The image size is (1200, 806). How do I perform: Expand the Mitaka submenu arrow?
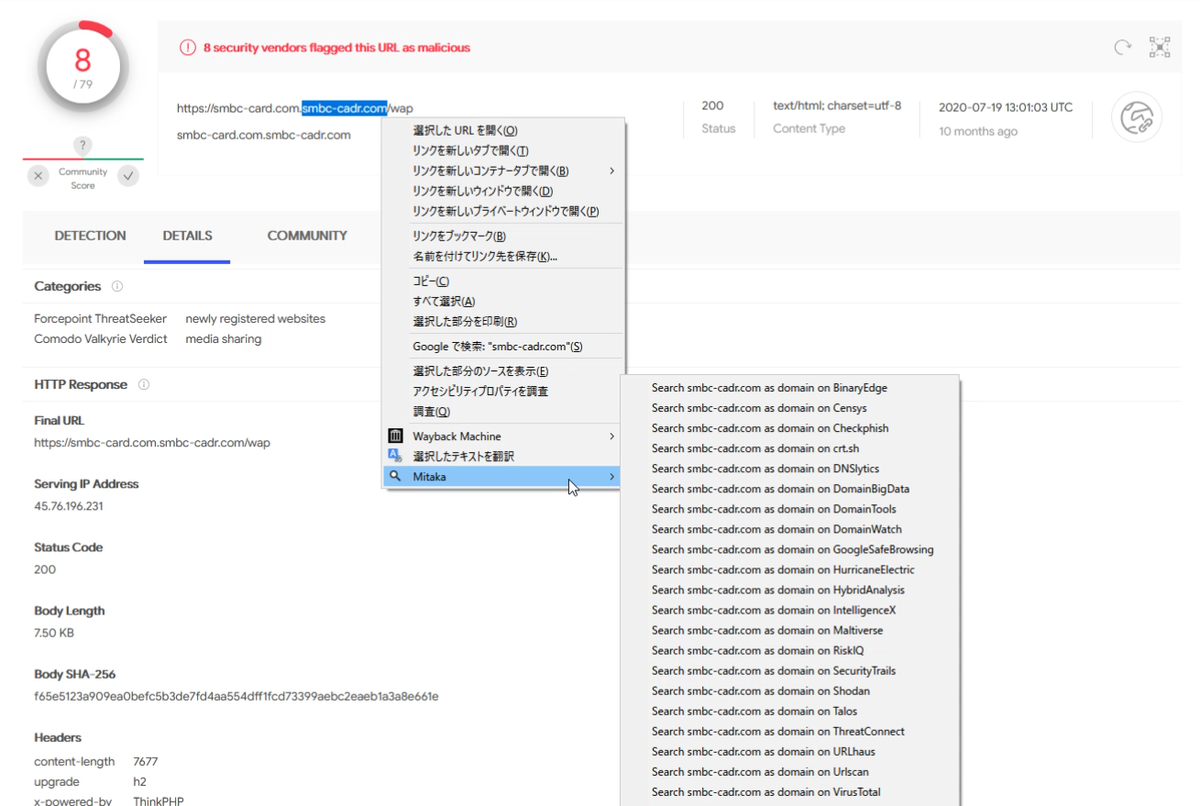click(x=612, y=477)
